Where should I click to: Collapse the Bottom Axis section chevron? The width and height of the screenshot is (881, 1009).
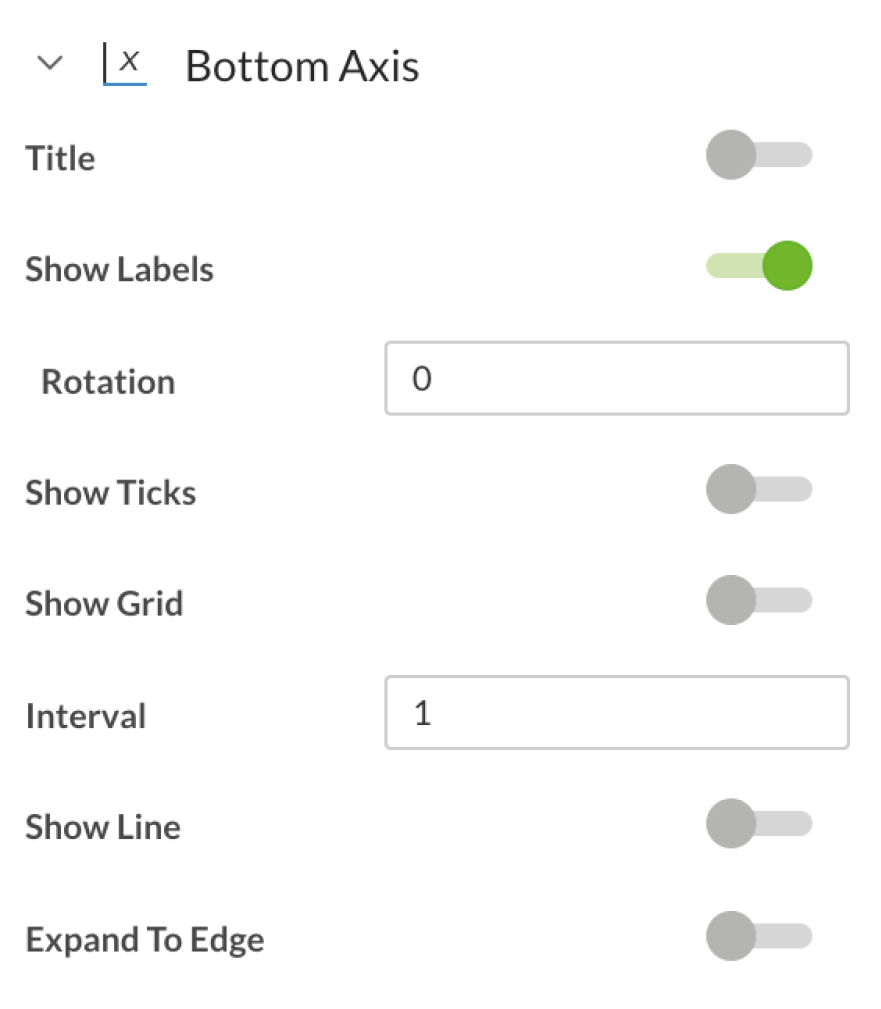coord(50,63)
